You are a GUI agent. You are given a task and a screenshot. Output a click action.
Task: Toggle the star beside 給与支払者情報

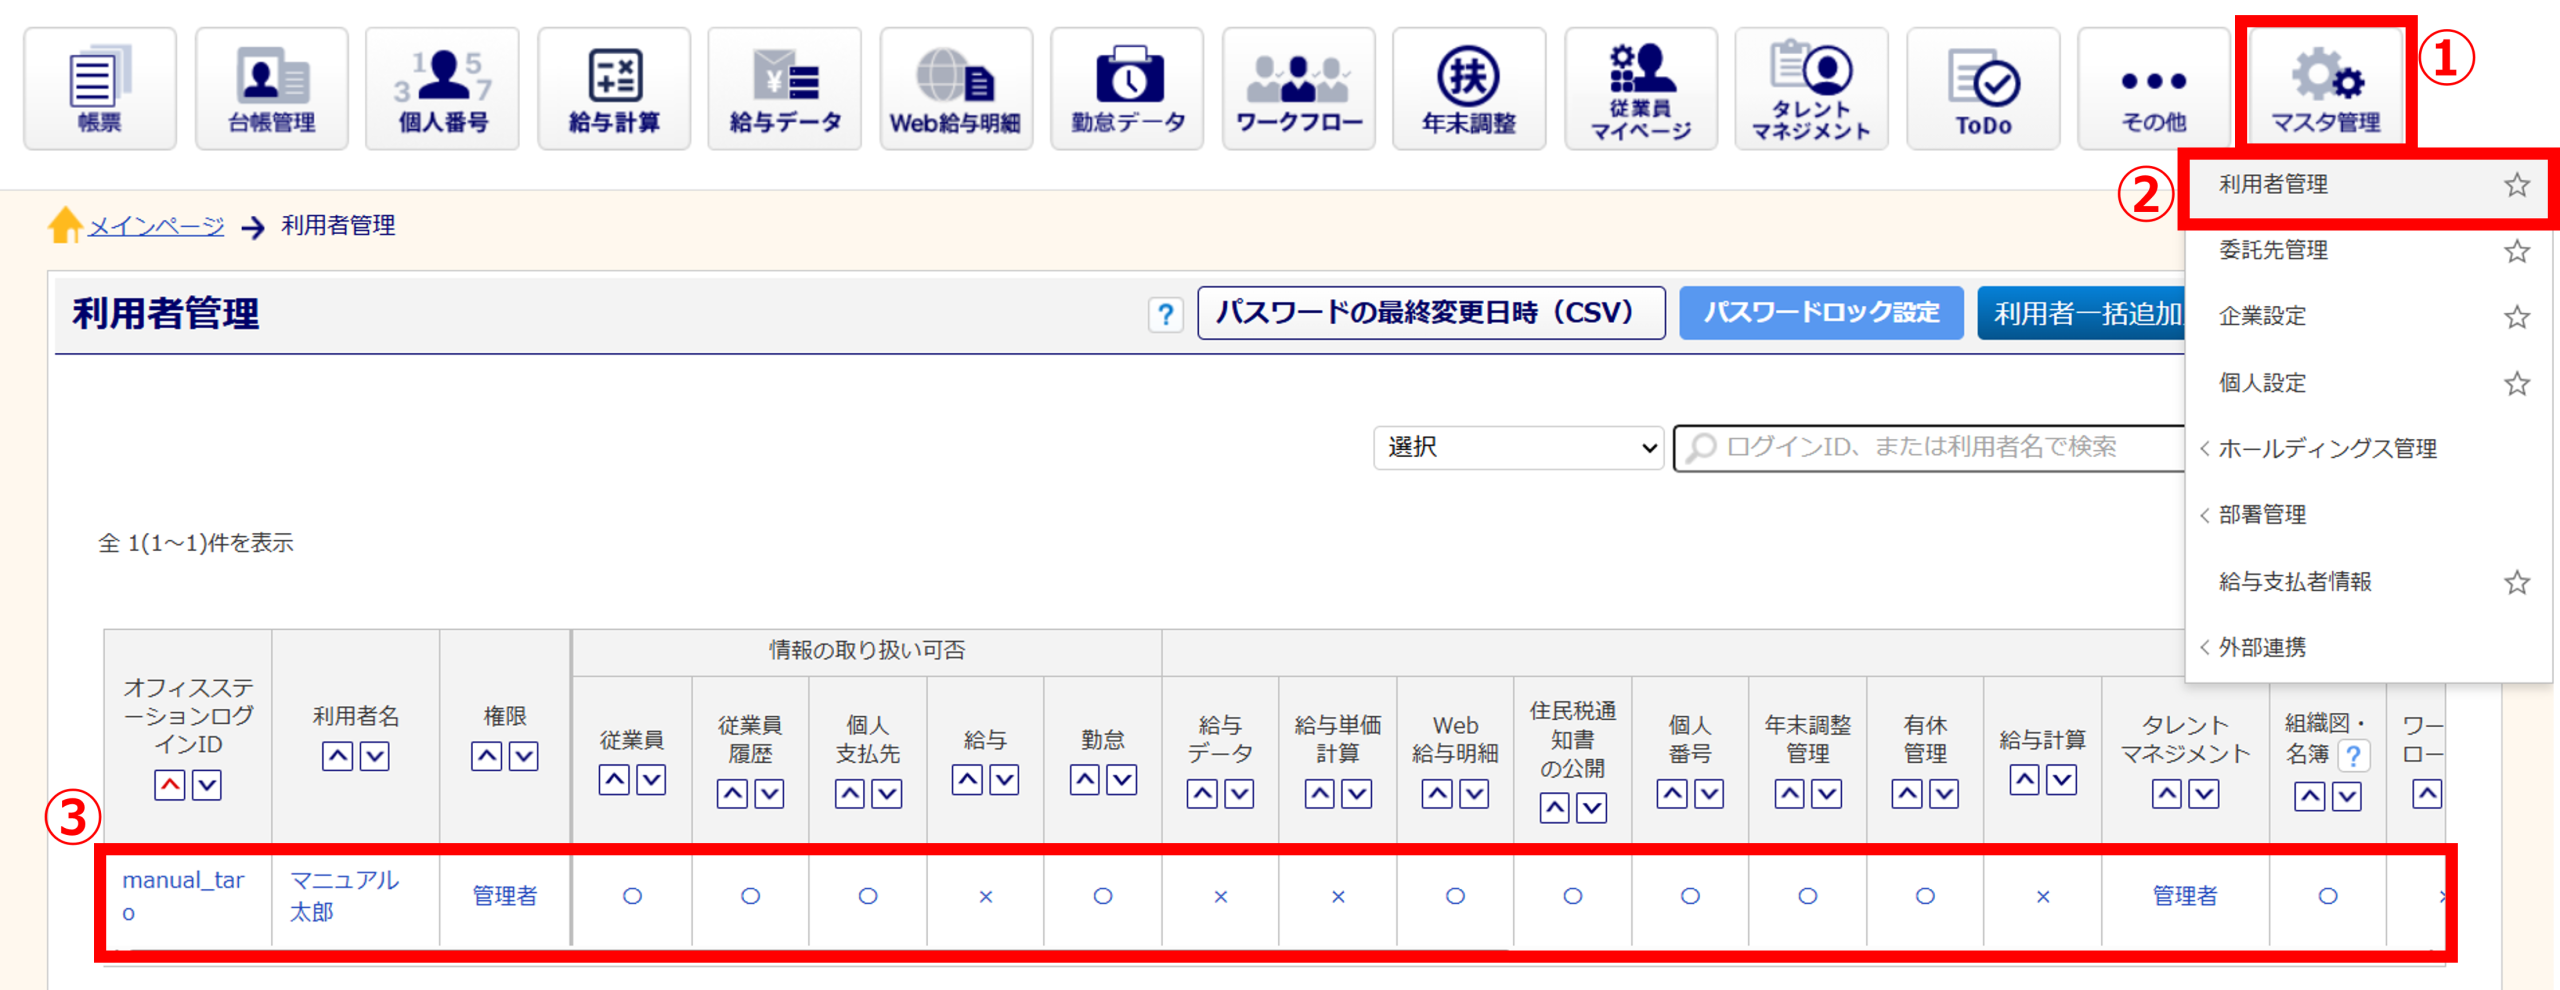pos(2516,582)
